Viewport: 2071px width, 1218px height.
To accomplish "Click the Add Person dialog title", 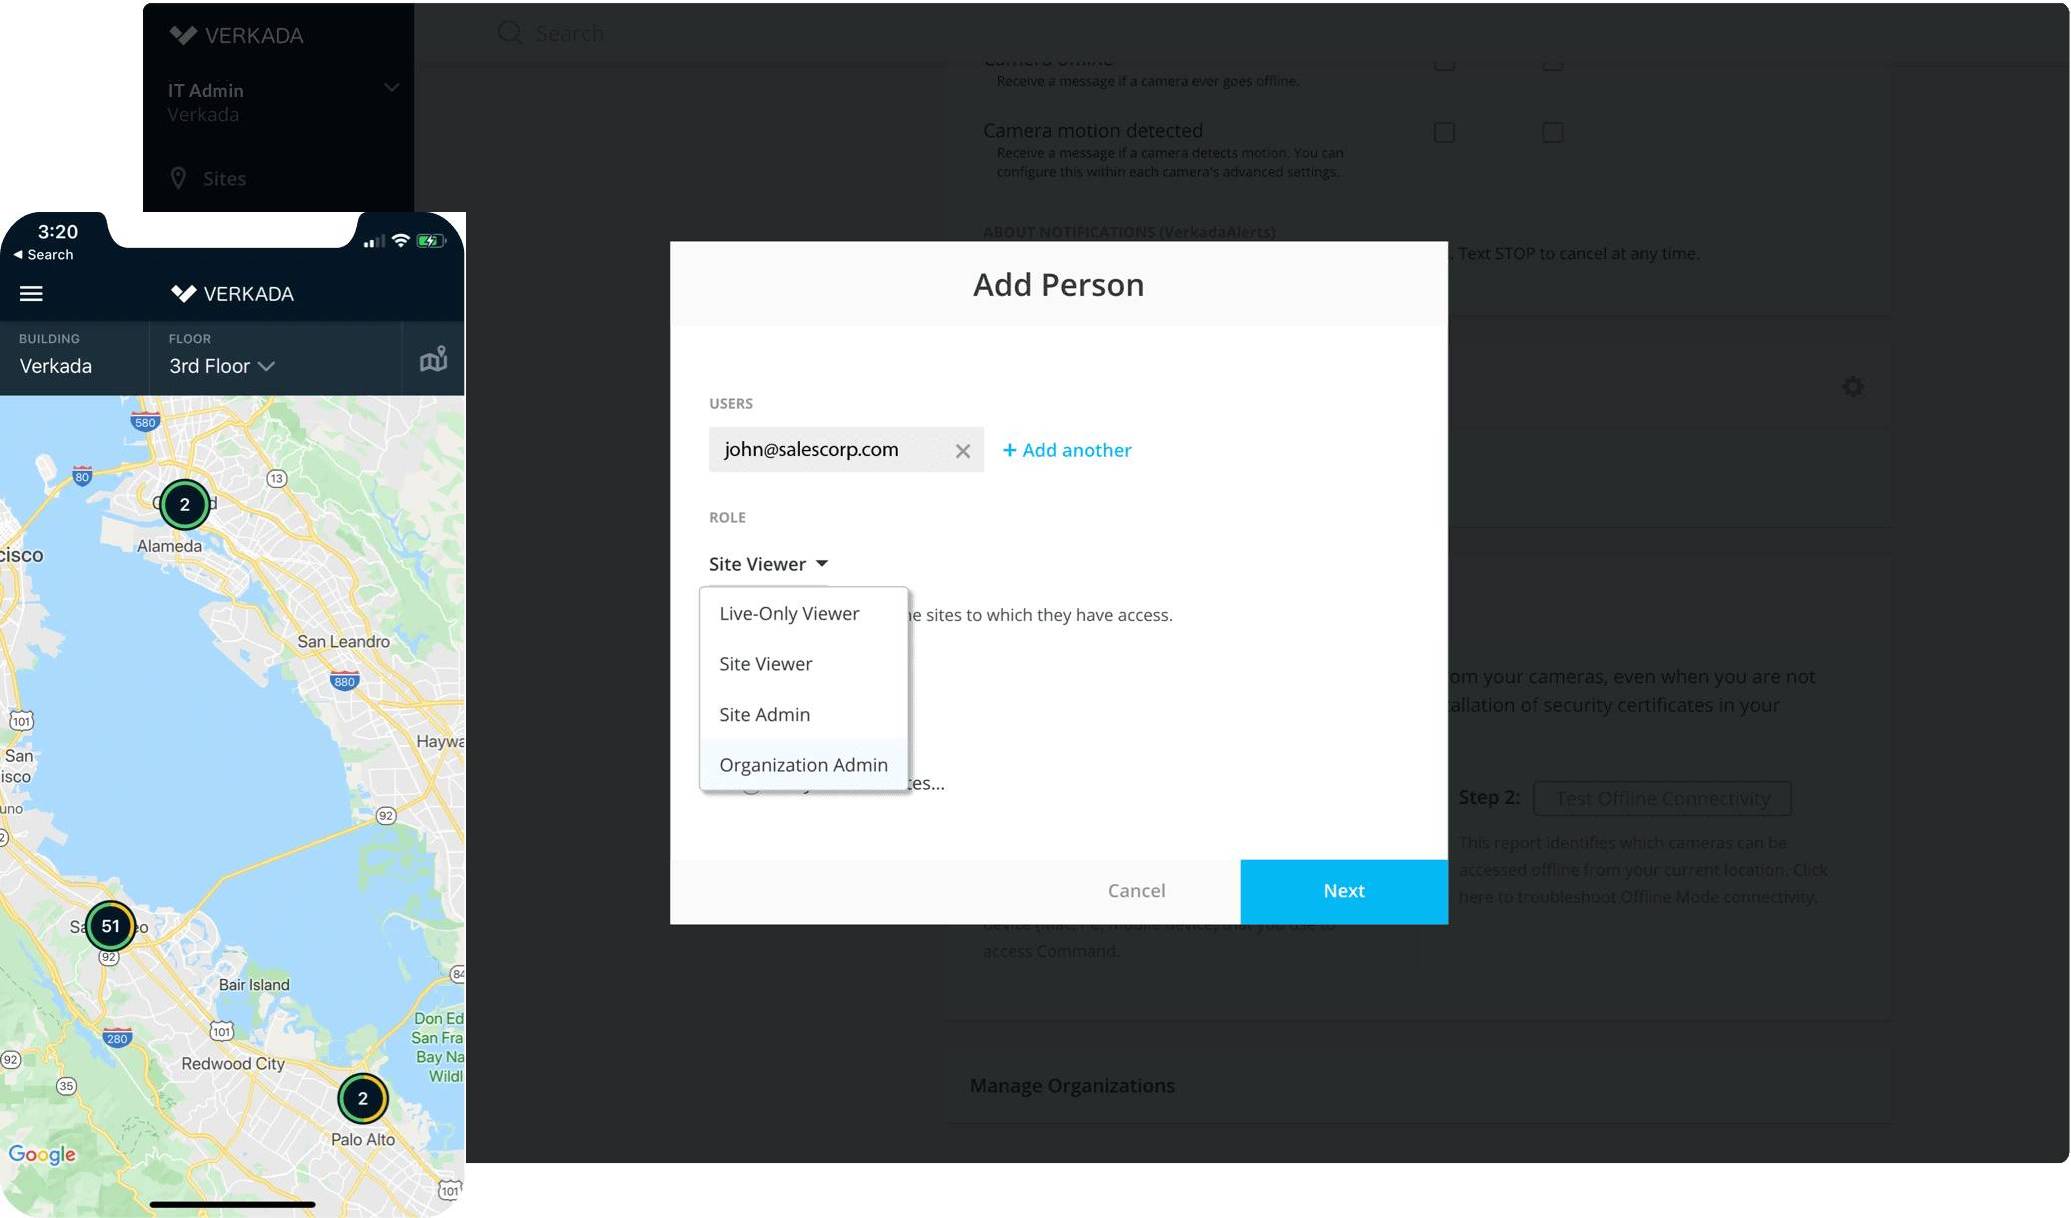I will pos(1058,285).
